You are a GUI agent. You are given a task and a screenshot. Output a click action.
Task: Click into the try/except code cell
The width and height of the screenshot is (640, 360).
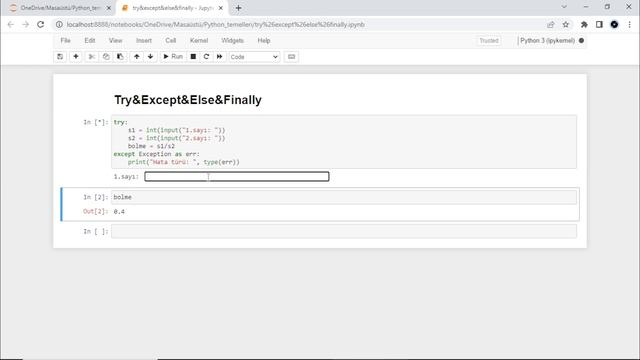[344, 142]
